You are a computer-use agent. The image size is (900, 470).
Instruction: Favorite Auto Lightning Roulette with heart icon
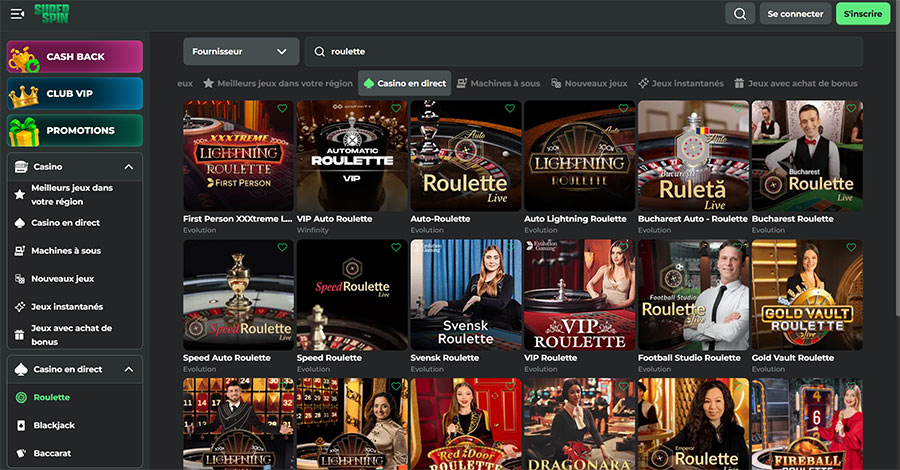pyautogui.click(x=623, y=108)
